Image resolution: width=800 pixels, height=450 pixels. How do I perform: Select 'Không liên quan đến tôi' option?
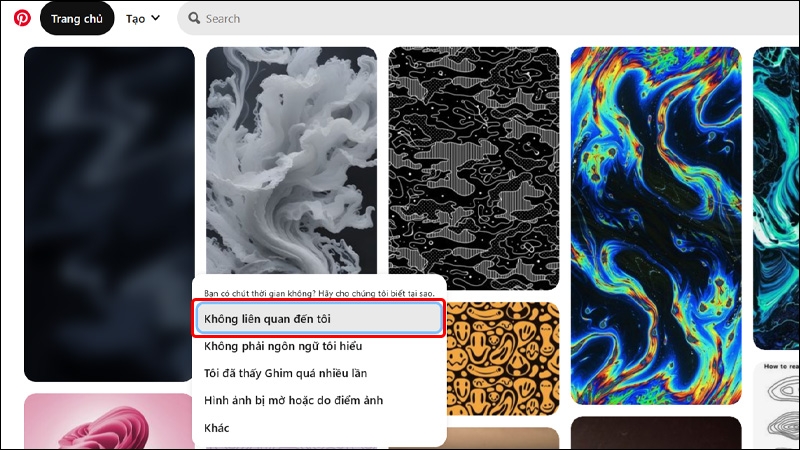pos(319,319)
